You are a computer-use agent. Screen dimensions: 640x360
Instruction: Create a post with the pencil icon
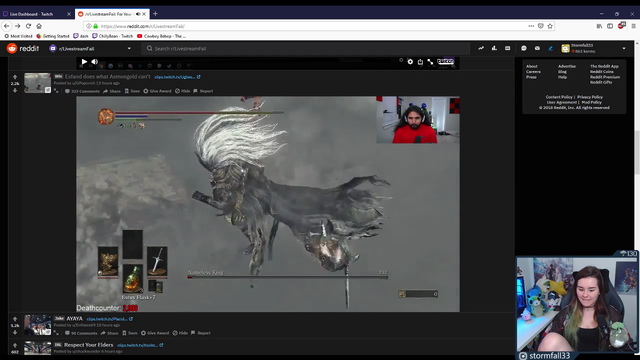pos(551,48)
